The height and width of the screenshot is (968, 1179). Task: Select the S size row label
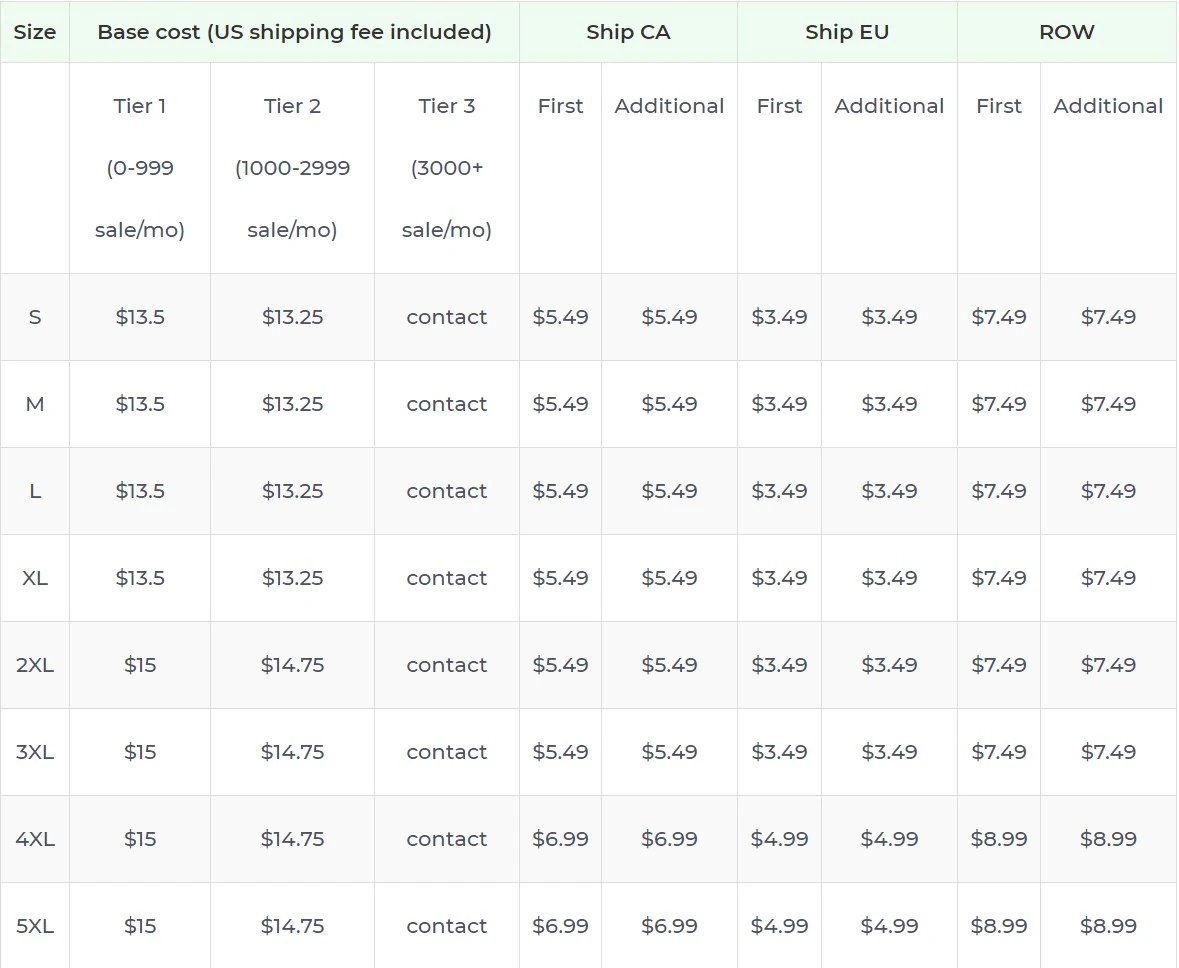35,317
